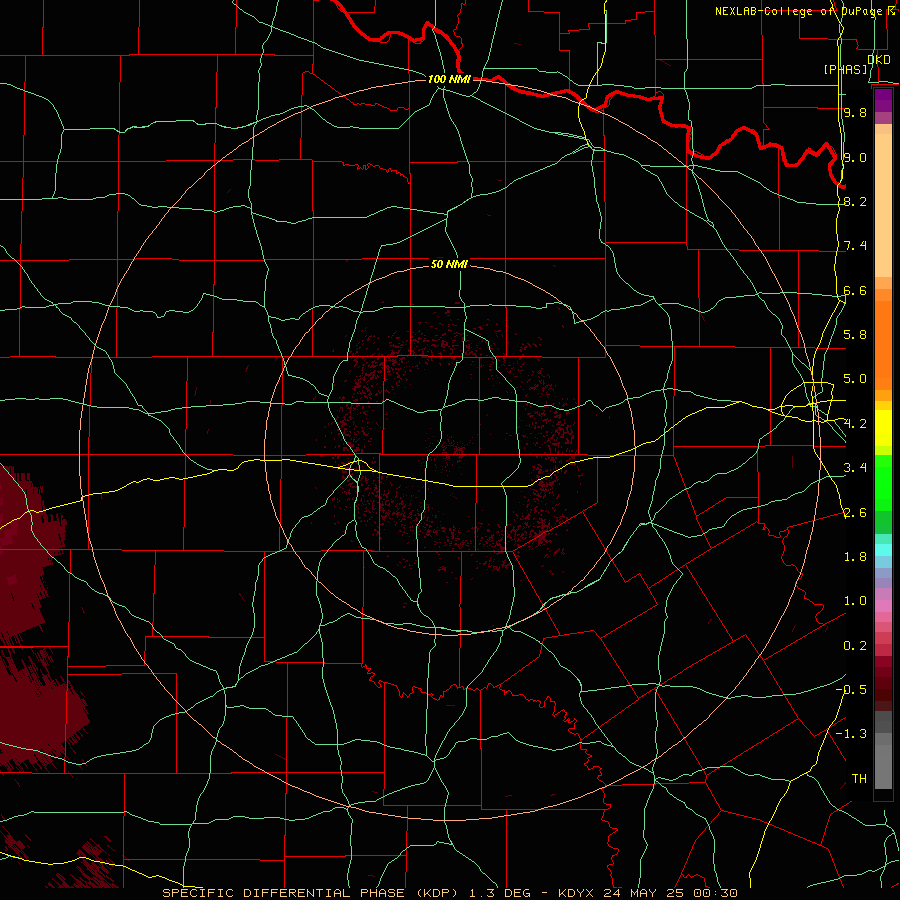
Task: Click the 5.0 value on the color scale
Action: pos(855,379)
